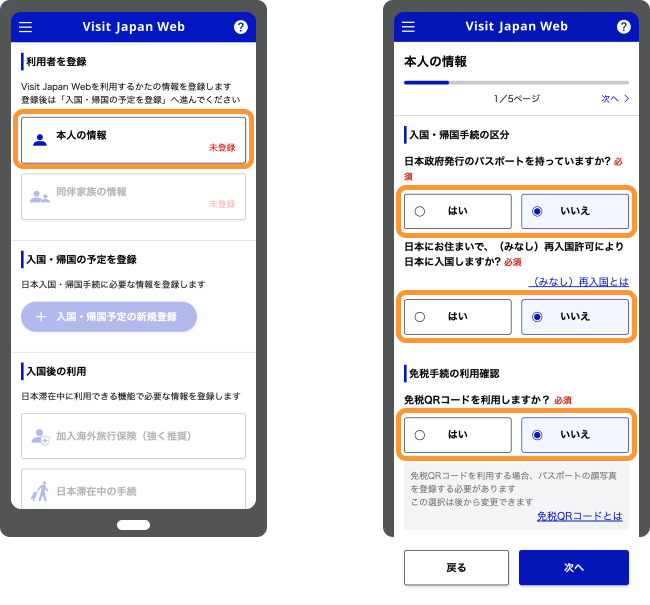The width and height of the screenshot is (650, 605).
Task: Open hamburger menu on left phone screen
Action: [x=25, y=27]
